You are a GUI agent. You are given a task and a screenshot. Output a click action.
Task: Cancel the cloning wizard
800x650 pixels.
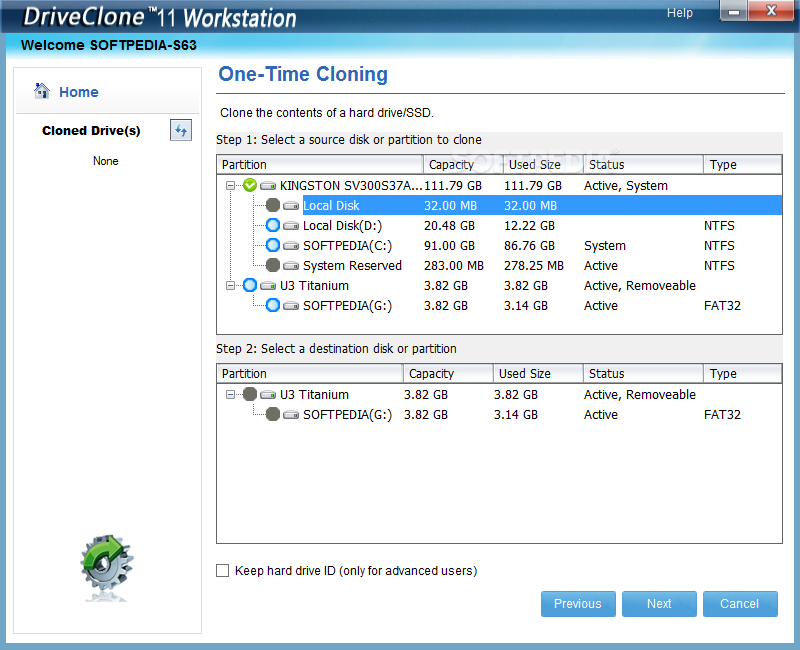pyautogui.click(x=740, y=604)
